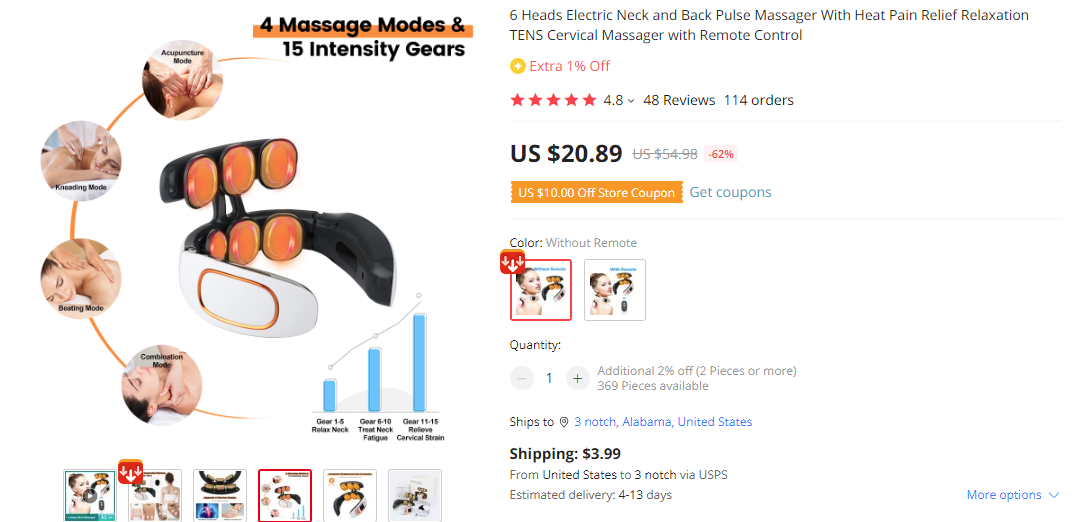Open the 48 Reviews link

(x=679, y=100)
